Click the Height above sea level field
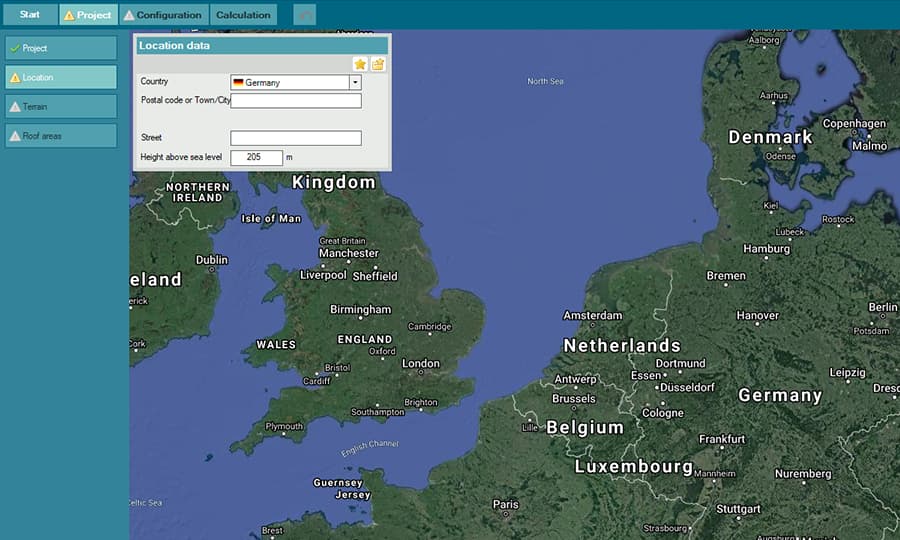 [x=256, y=157]
